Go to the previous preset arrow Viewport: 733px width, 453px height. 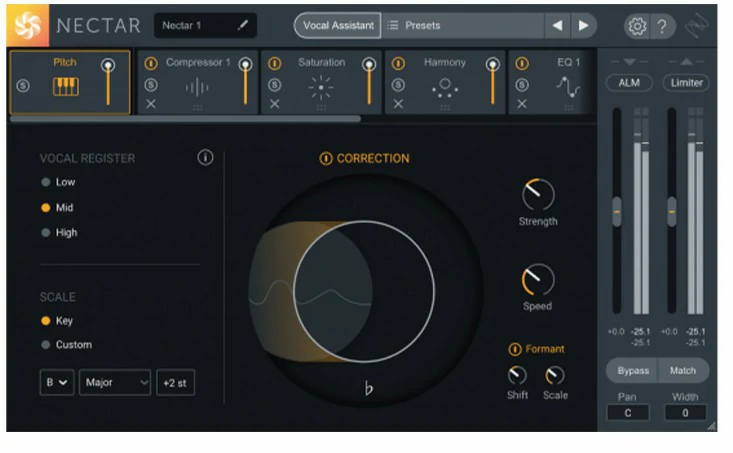coord(557,26)
